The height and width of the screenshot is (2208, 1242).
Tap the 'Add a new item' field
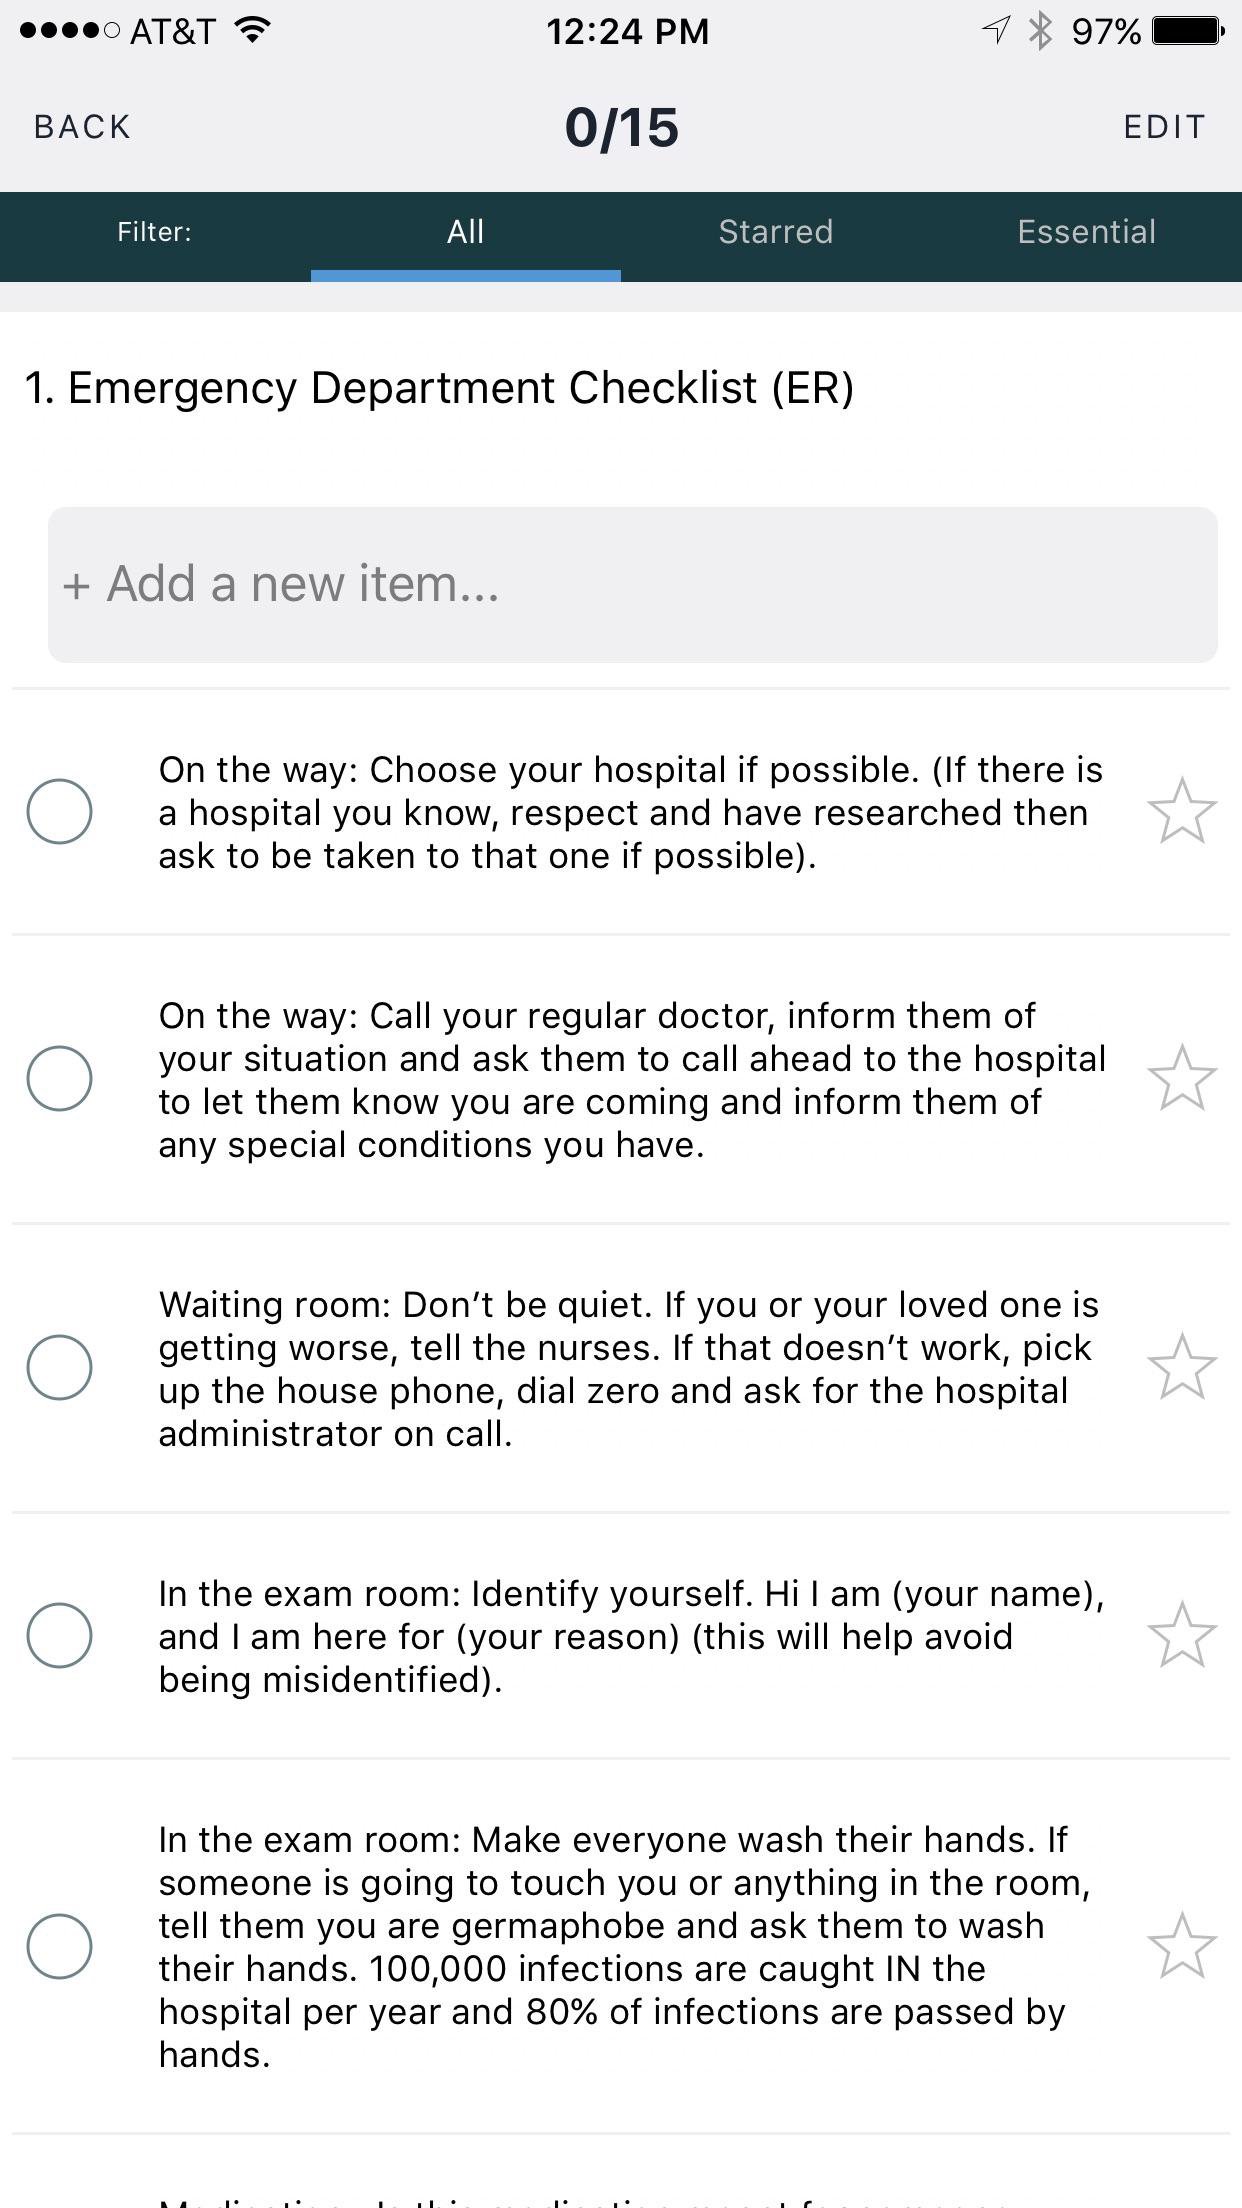[633, 585]
